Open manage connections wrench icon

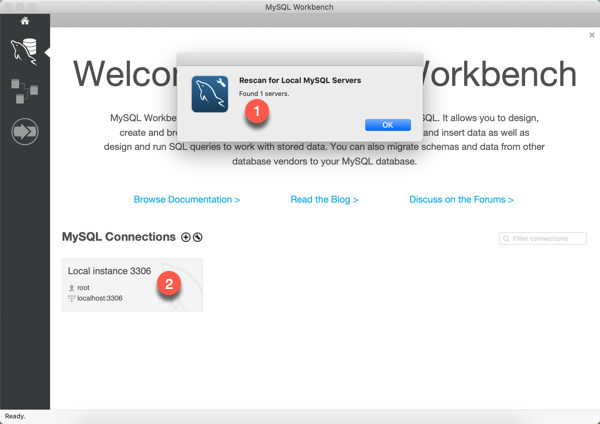pyautogui.click(x=197, y=237)
